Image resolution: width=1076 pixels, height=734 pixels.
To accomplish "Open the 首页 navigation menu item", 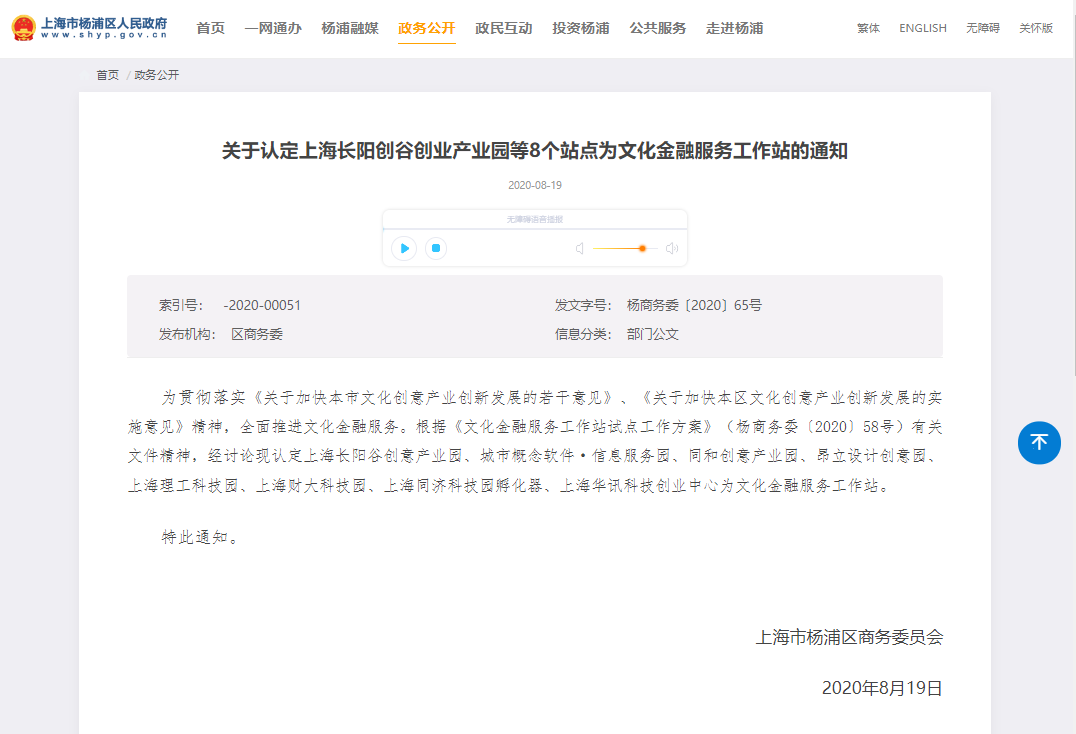I will [x=210, y=28].
